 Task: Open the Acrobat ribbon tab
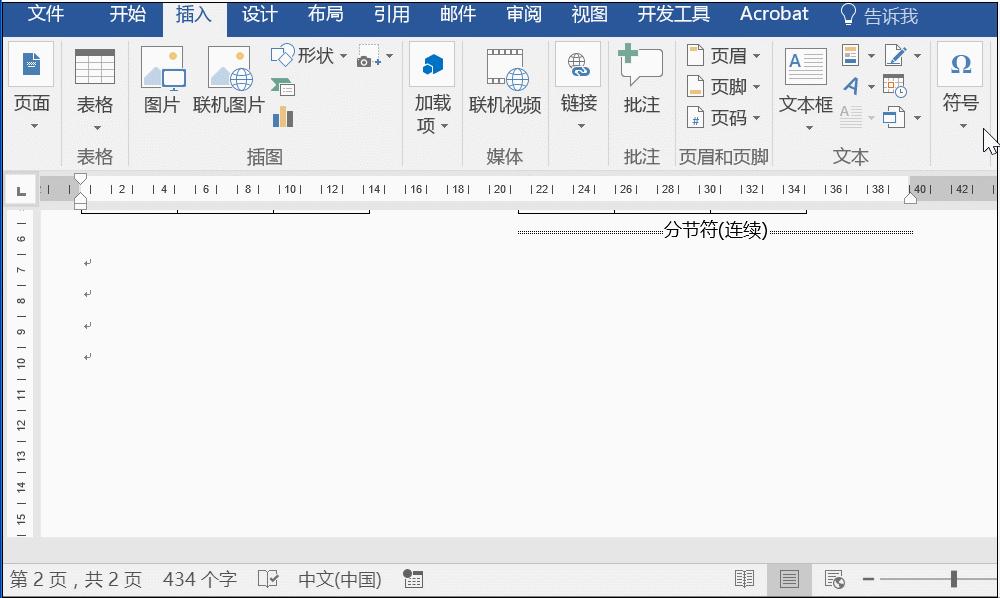point(773,14)
